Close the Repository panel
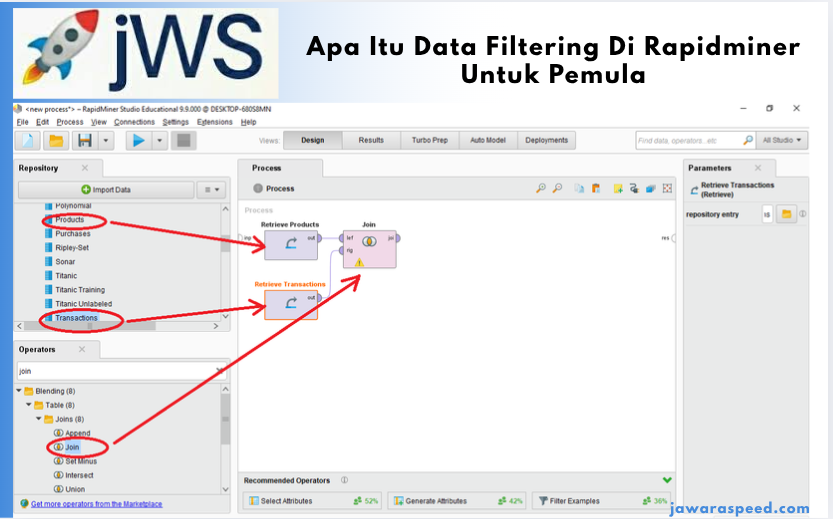 [85, 168]
